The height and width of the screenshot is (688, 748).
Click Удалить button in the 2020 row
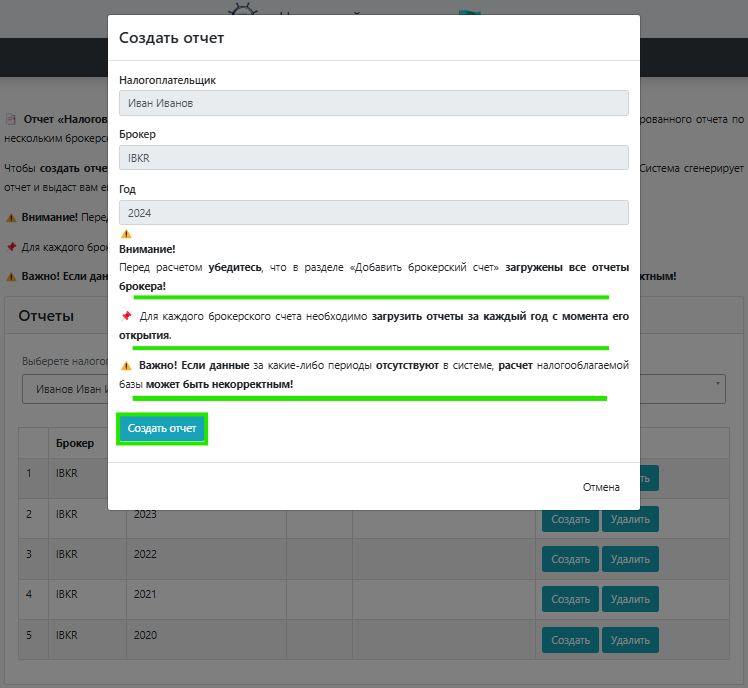[630, 640]
